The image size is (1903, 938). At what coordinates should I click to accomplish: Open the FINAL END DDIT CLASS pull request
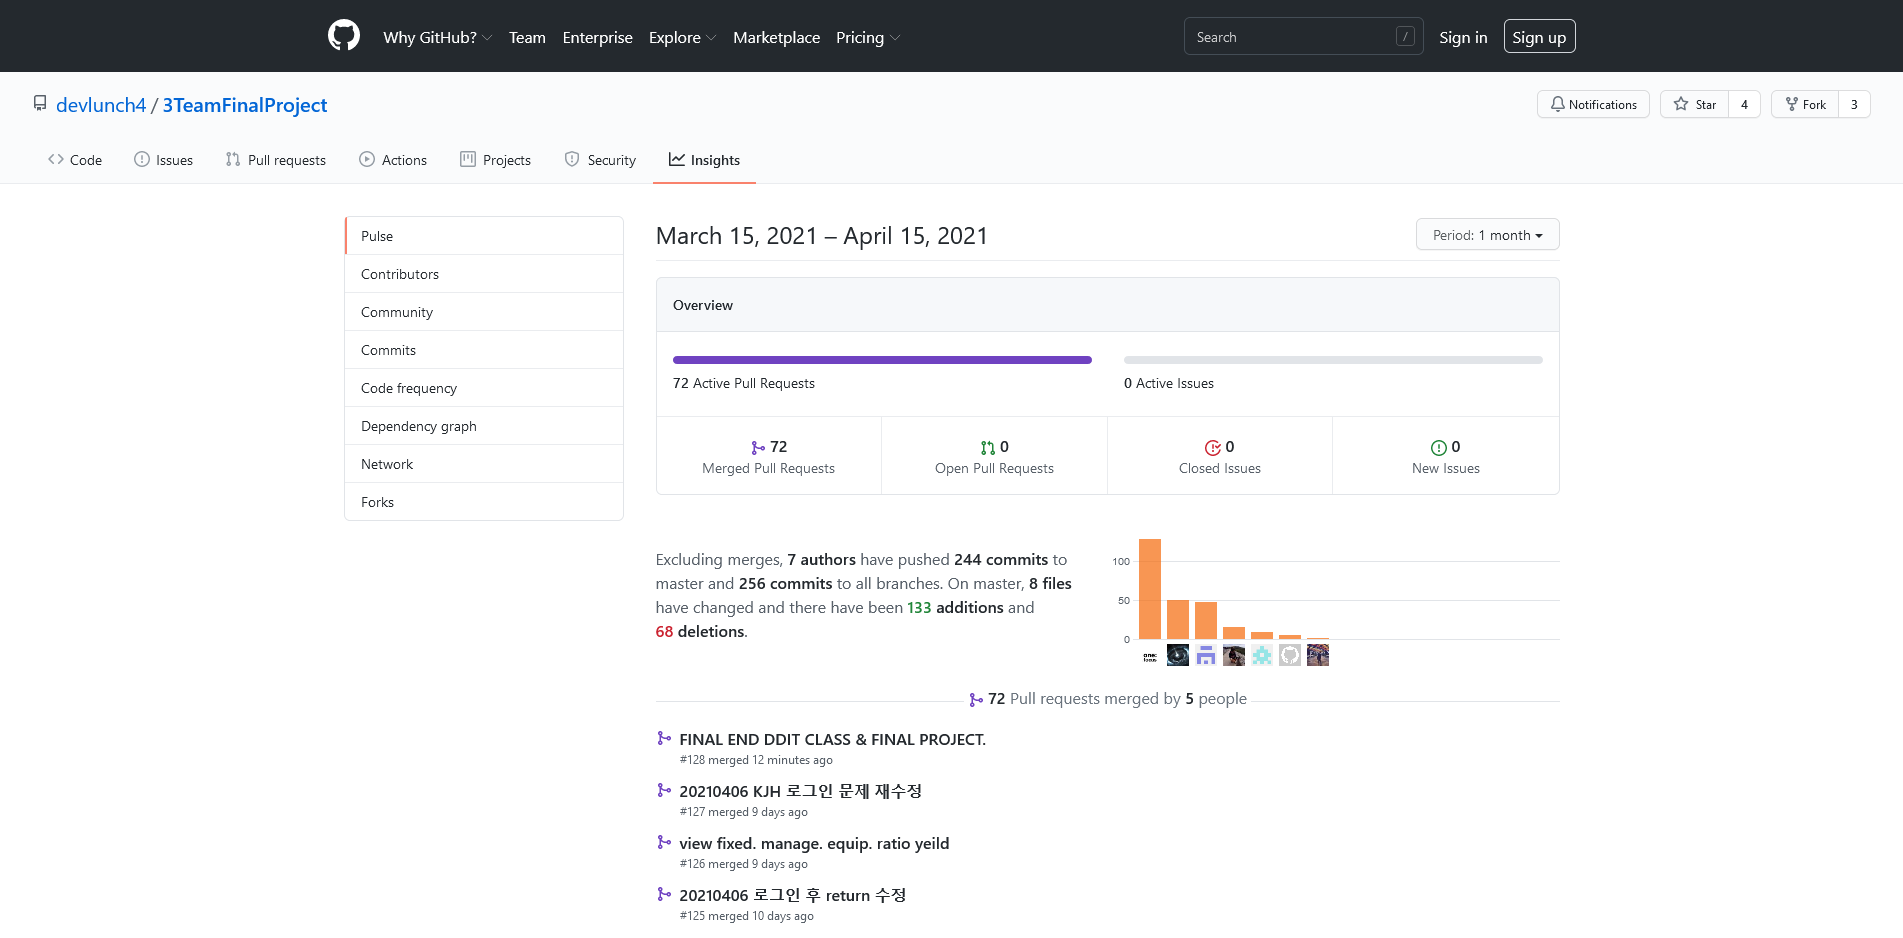[832, 740]
